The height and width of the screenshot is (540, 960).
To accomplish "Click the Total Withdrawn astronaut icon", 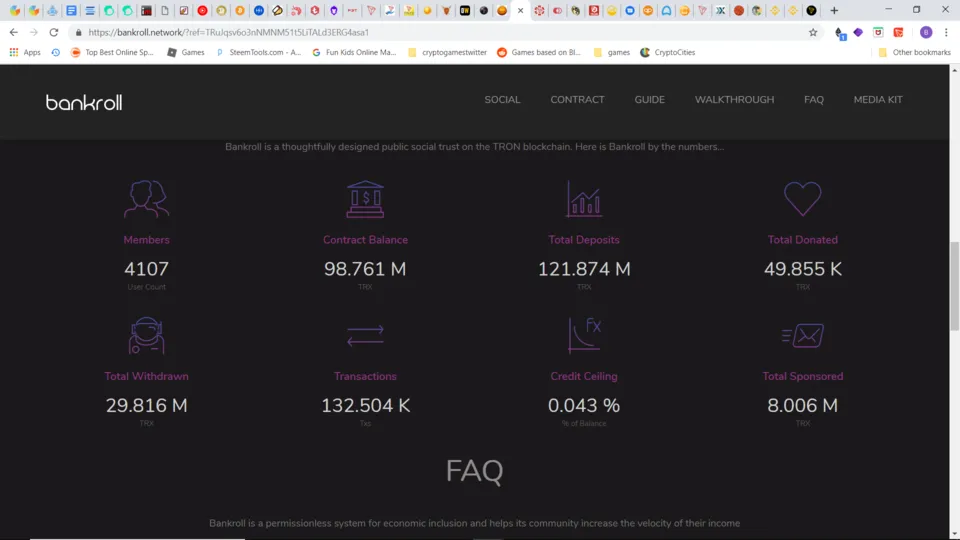I will tap(146, 336).
